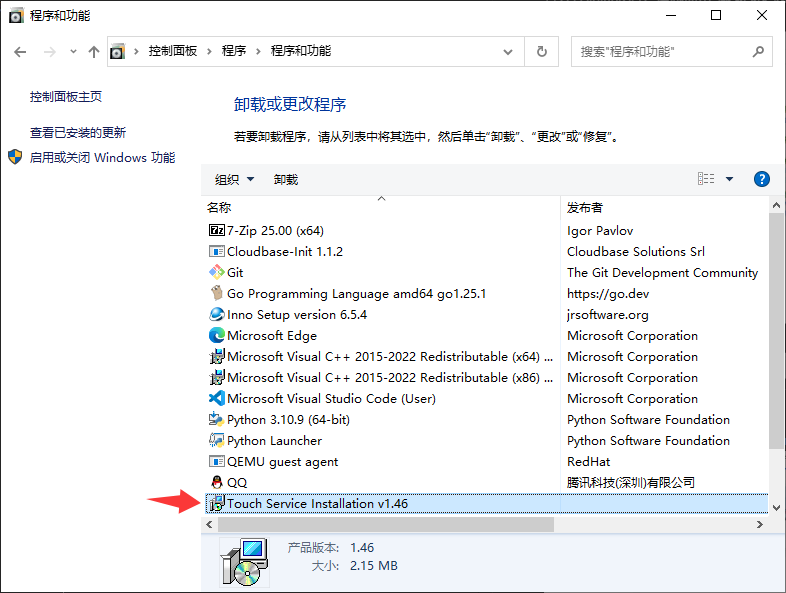Image resolution: width=786 pixels, height=593 pixels.
Task: Click the Python 3.10.9 icon
Action: click(x=216, y=420)
